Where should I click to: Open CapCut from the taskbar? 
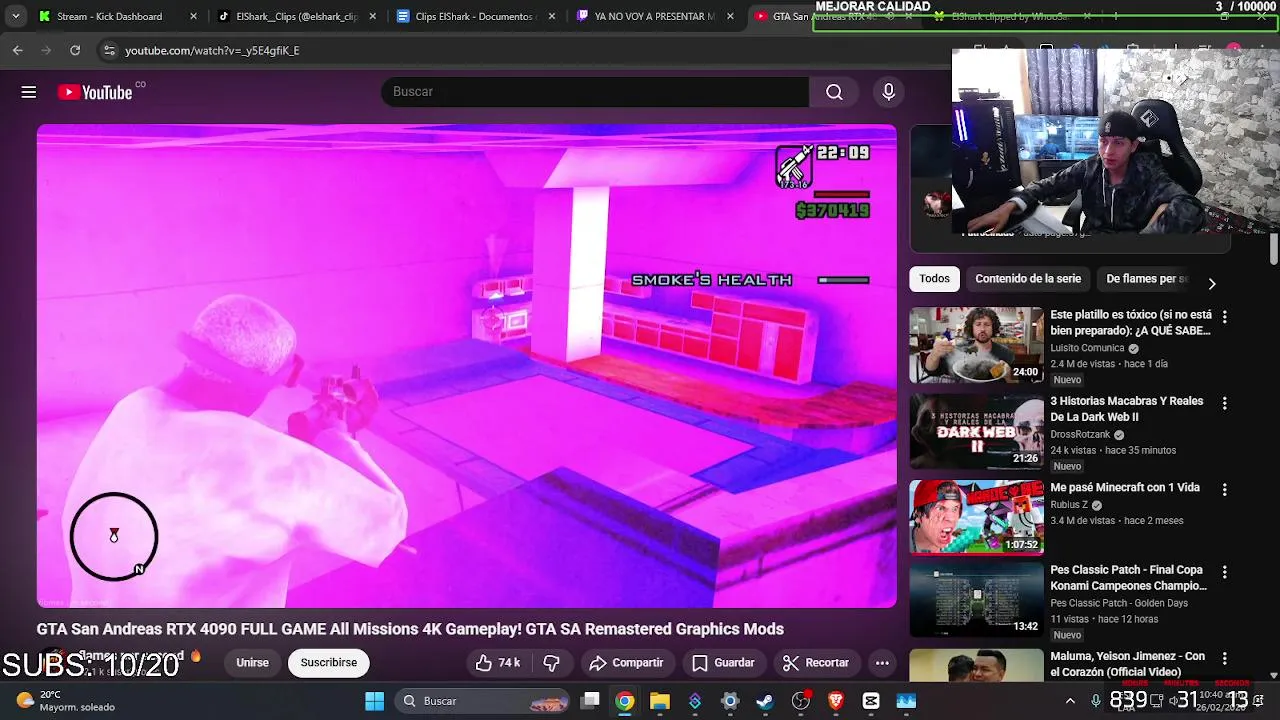[x=871, y=701]
